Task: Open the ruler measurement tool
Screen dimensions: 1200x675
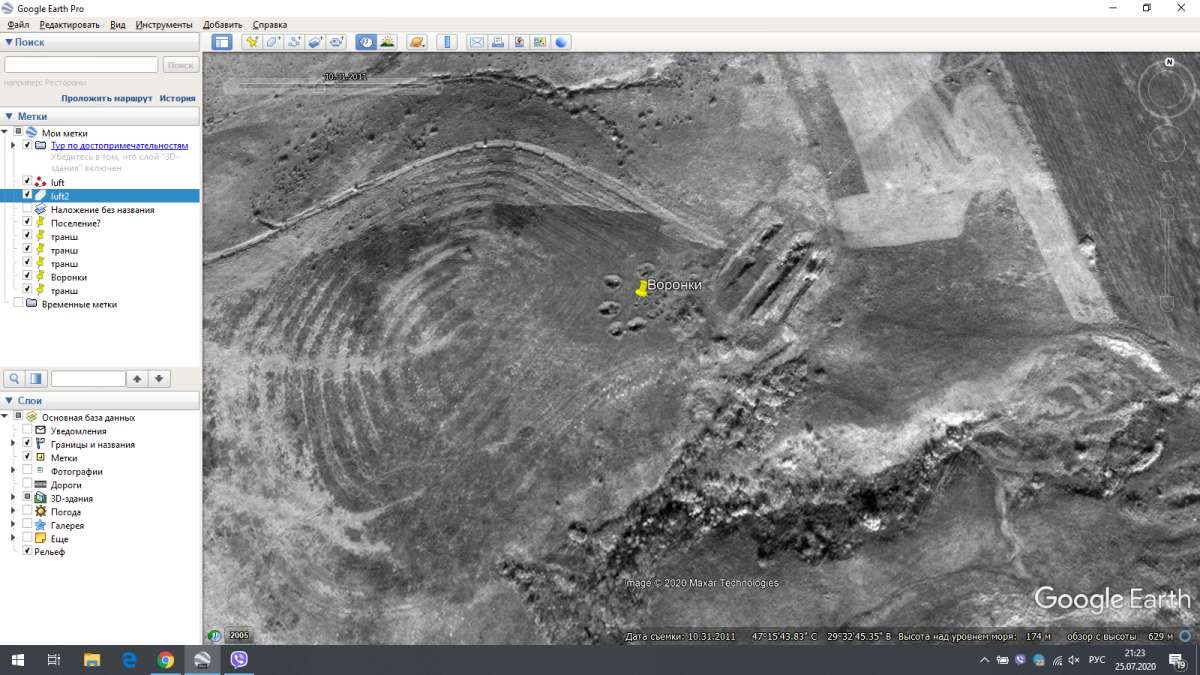Action: [x=447, y=42]
